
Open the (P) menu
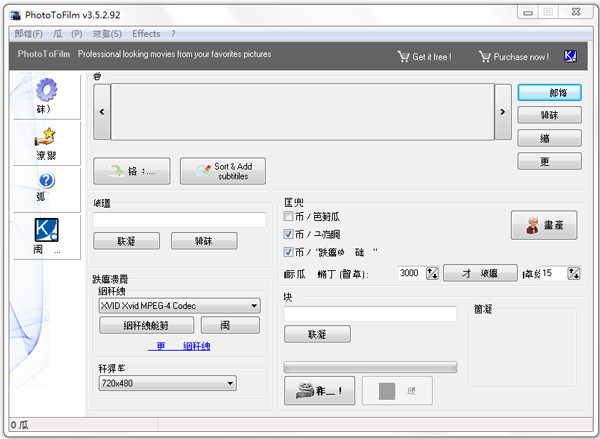pos(67,34)
